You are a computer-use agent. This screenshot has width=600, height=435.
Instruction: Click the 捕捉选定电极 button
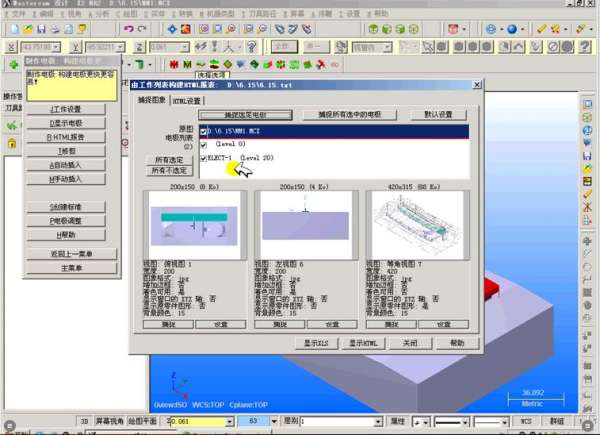(245, 115)
